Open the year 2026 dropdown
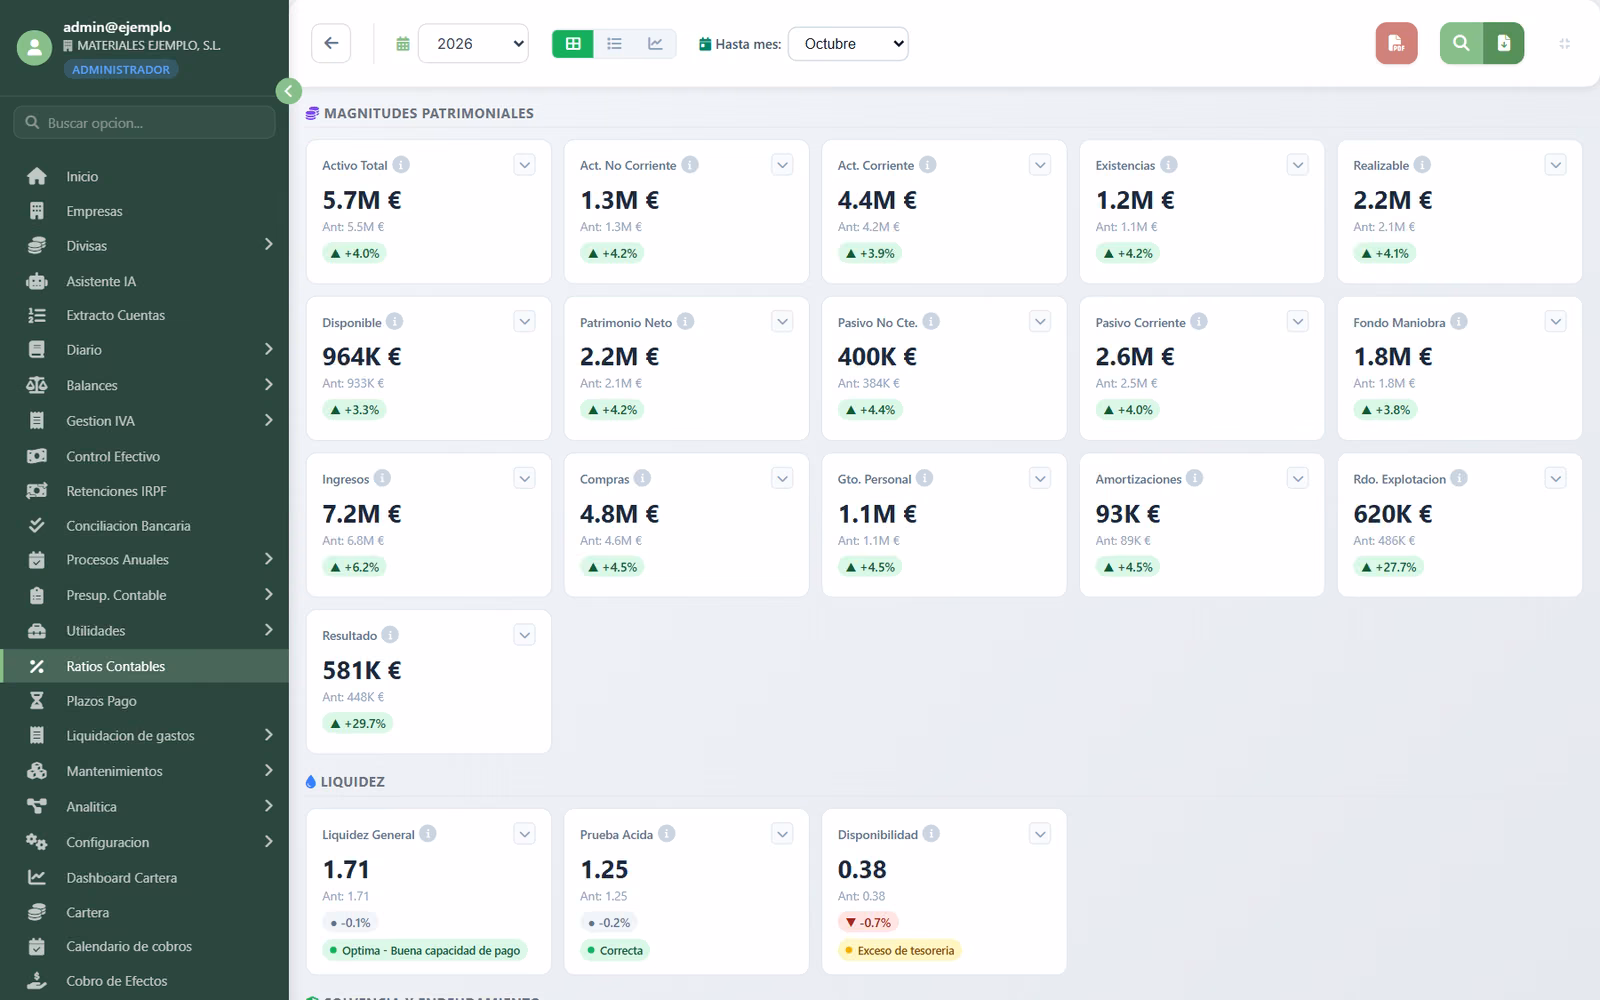The height and width of the screenshot is (1000, 1600). (x=473, y=43)
